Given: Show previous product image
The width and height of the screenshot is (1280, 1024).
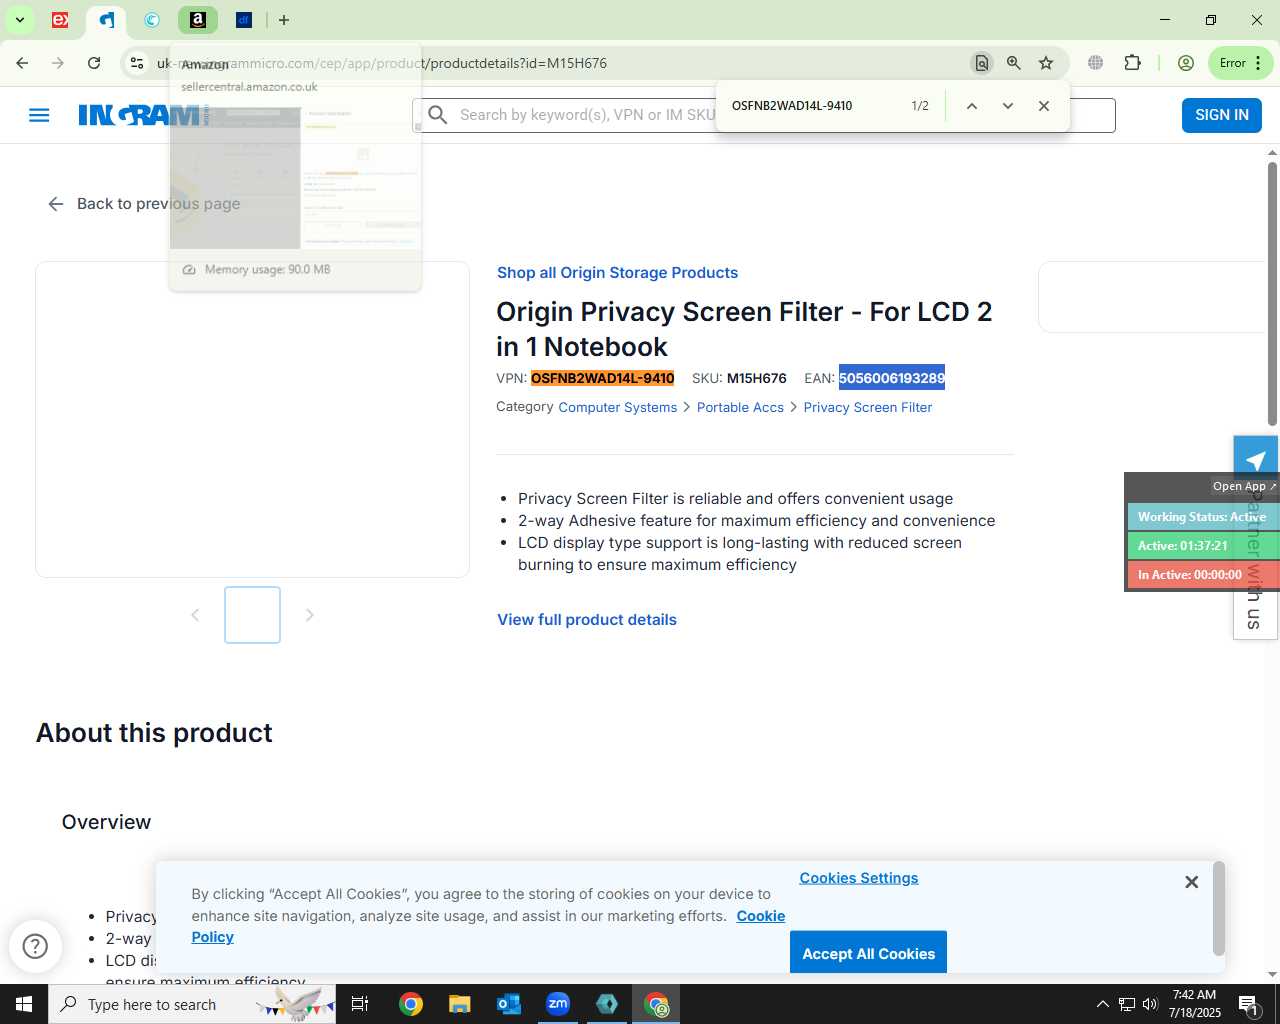Looking at the screenshot, I should [x=195, y=615].
